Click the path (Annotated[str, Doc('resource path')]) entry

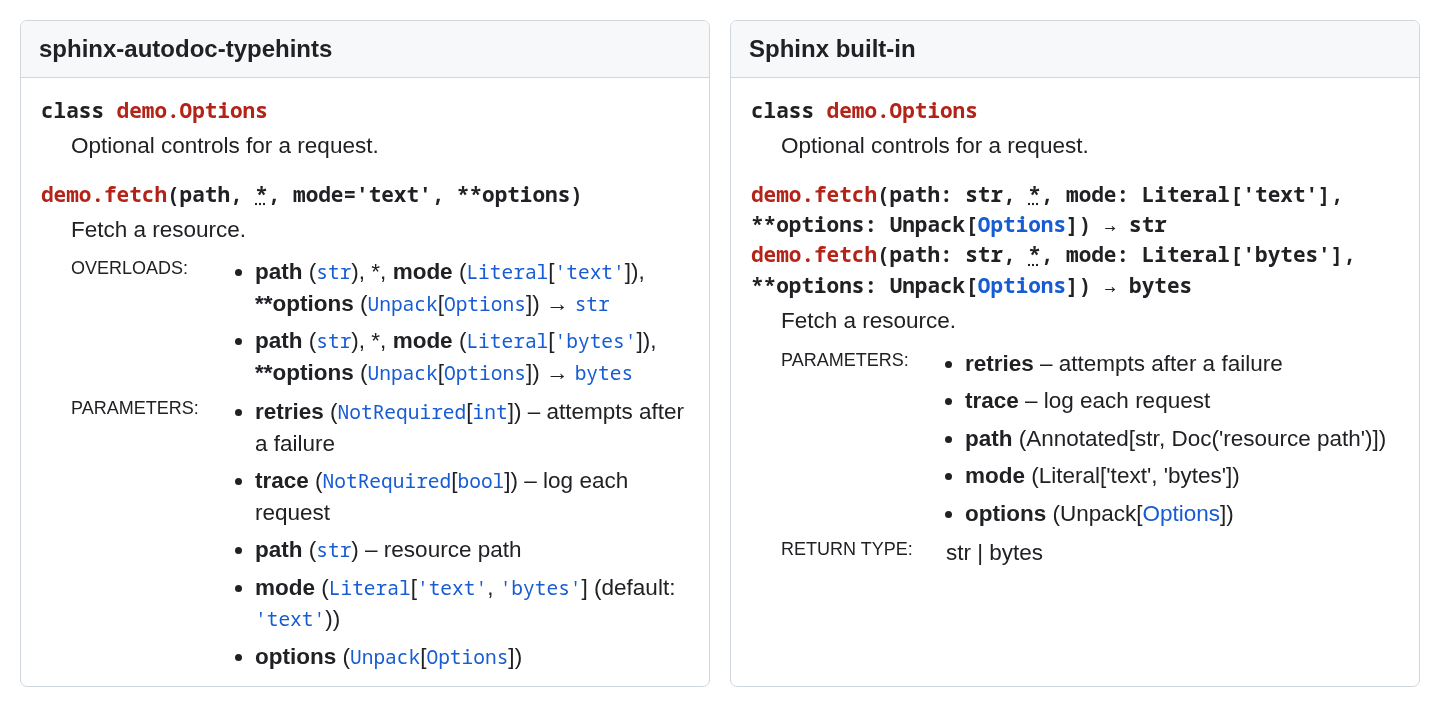coord(1175,438)
